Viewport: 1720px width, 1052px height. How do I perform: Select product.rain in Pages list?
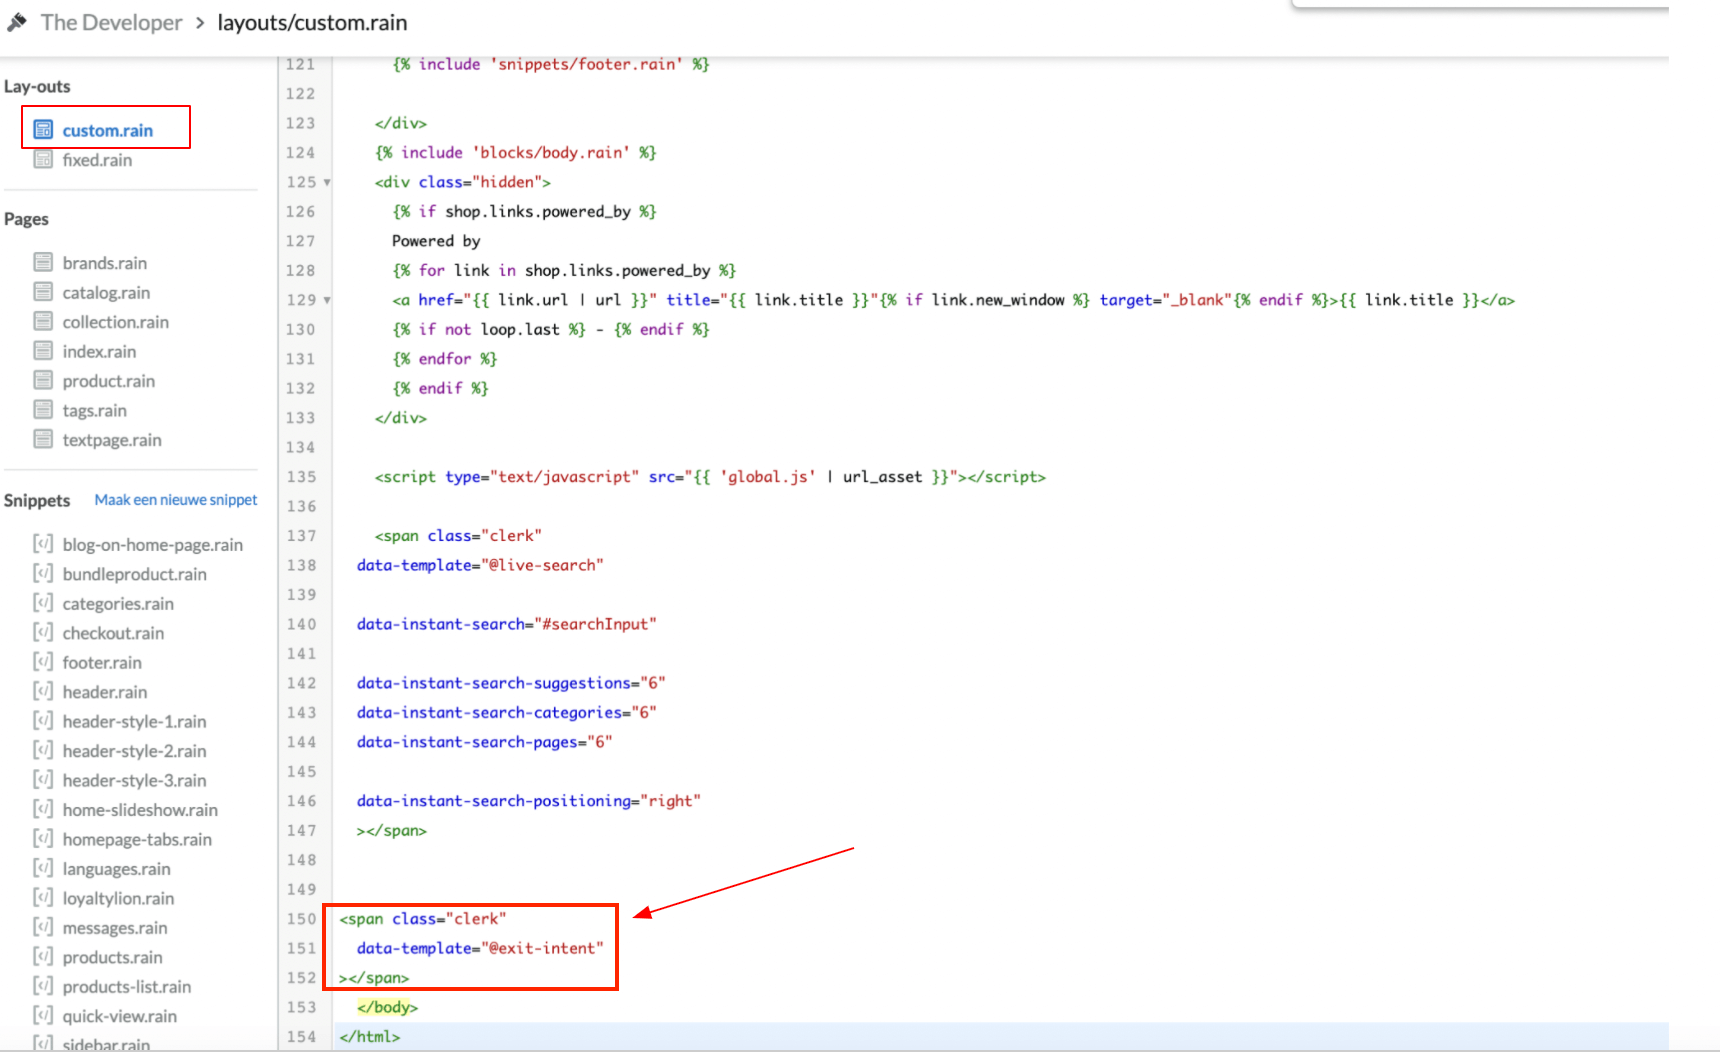click(108, 381)
